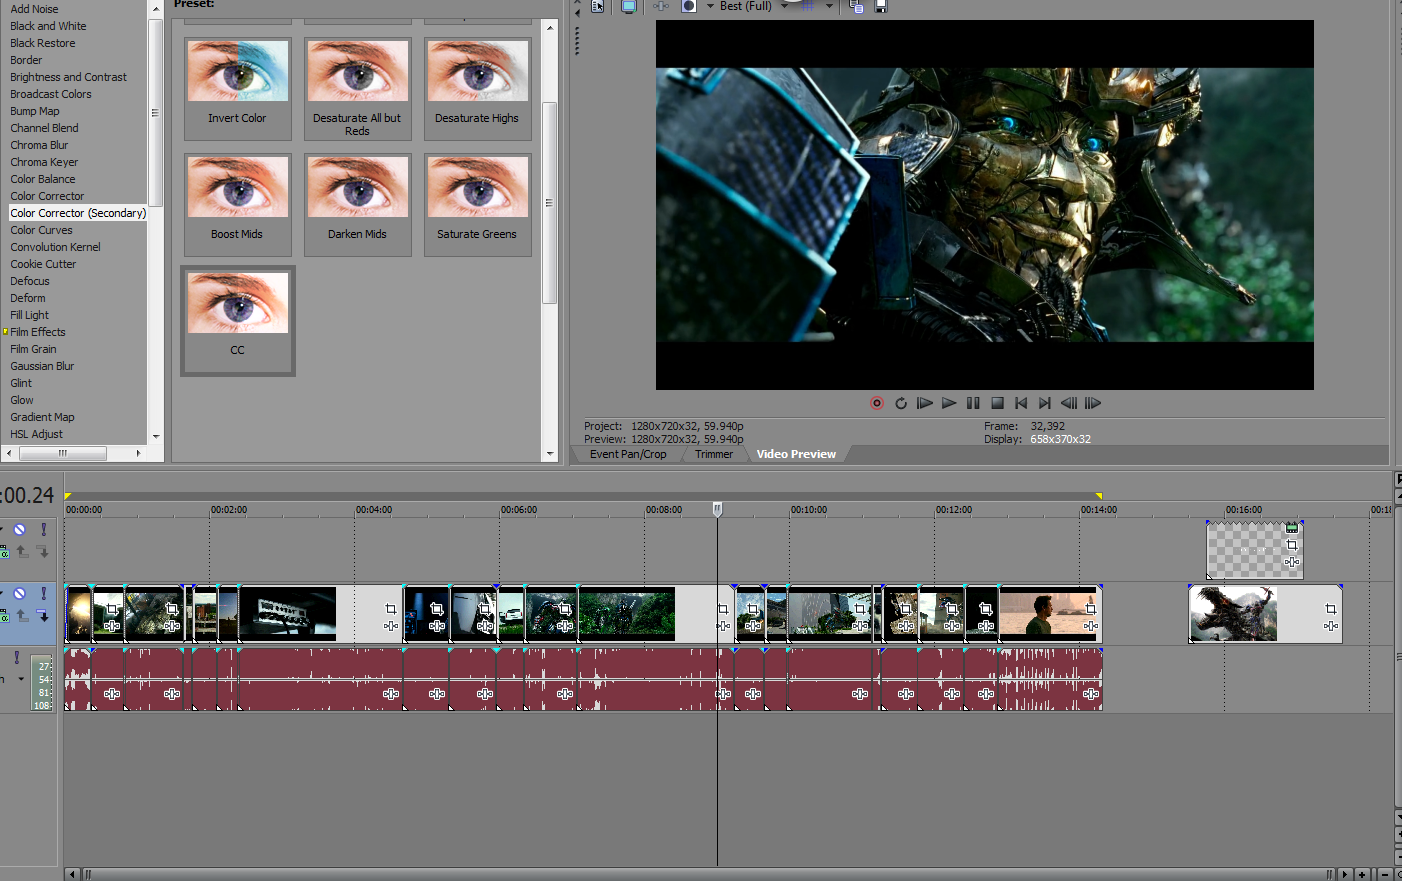Click Play From Start in the transport

tap(925, 403)
